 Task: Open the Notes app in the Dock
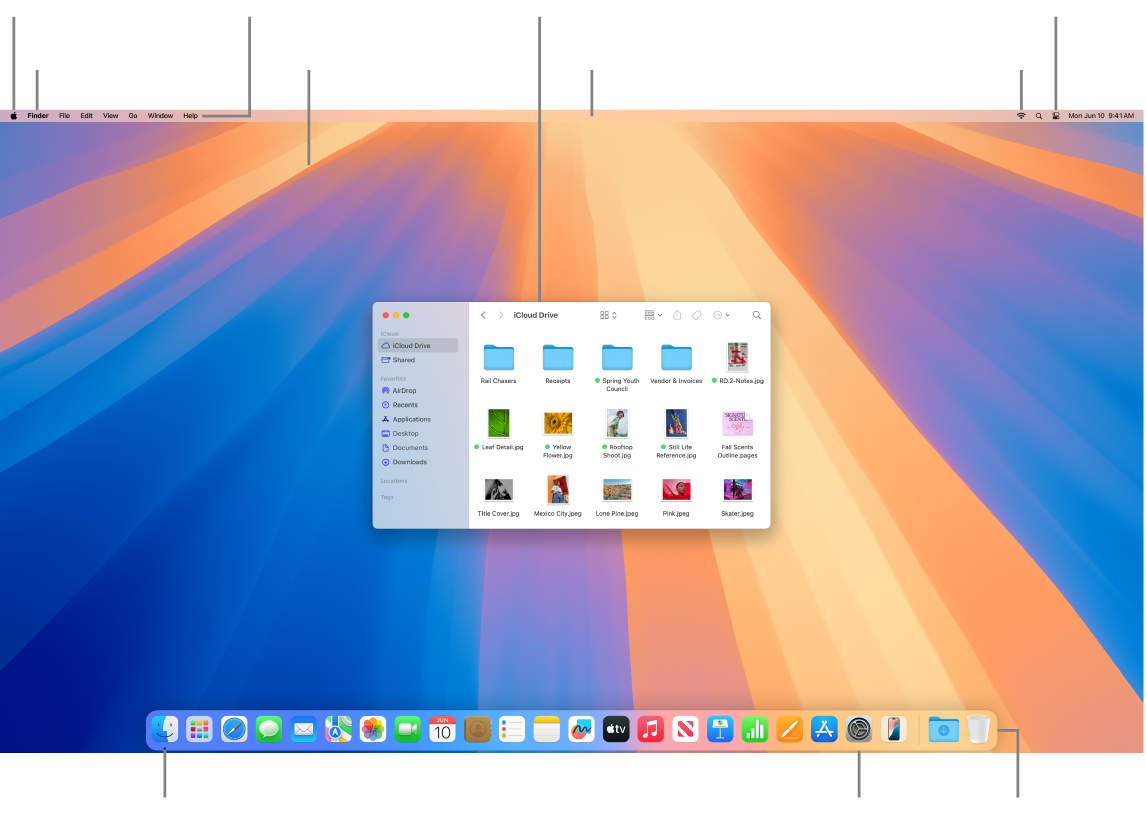pos(547,729)
